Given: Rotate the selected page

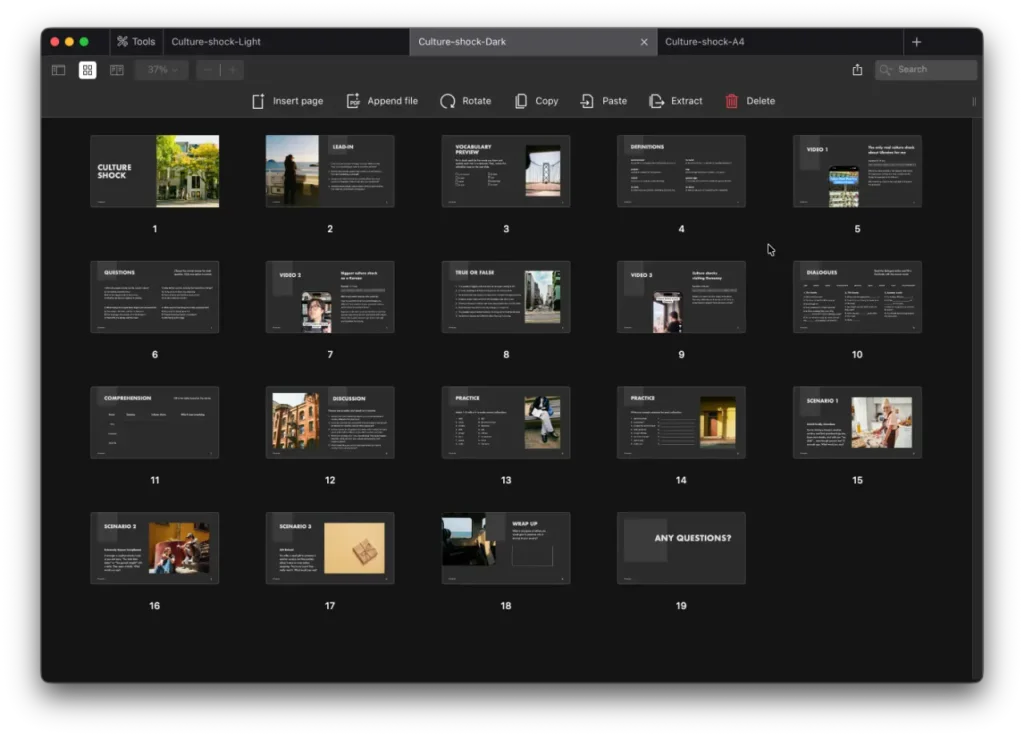Looking at the screenshot, I should [x=466, y=101].
